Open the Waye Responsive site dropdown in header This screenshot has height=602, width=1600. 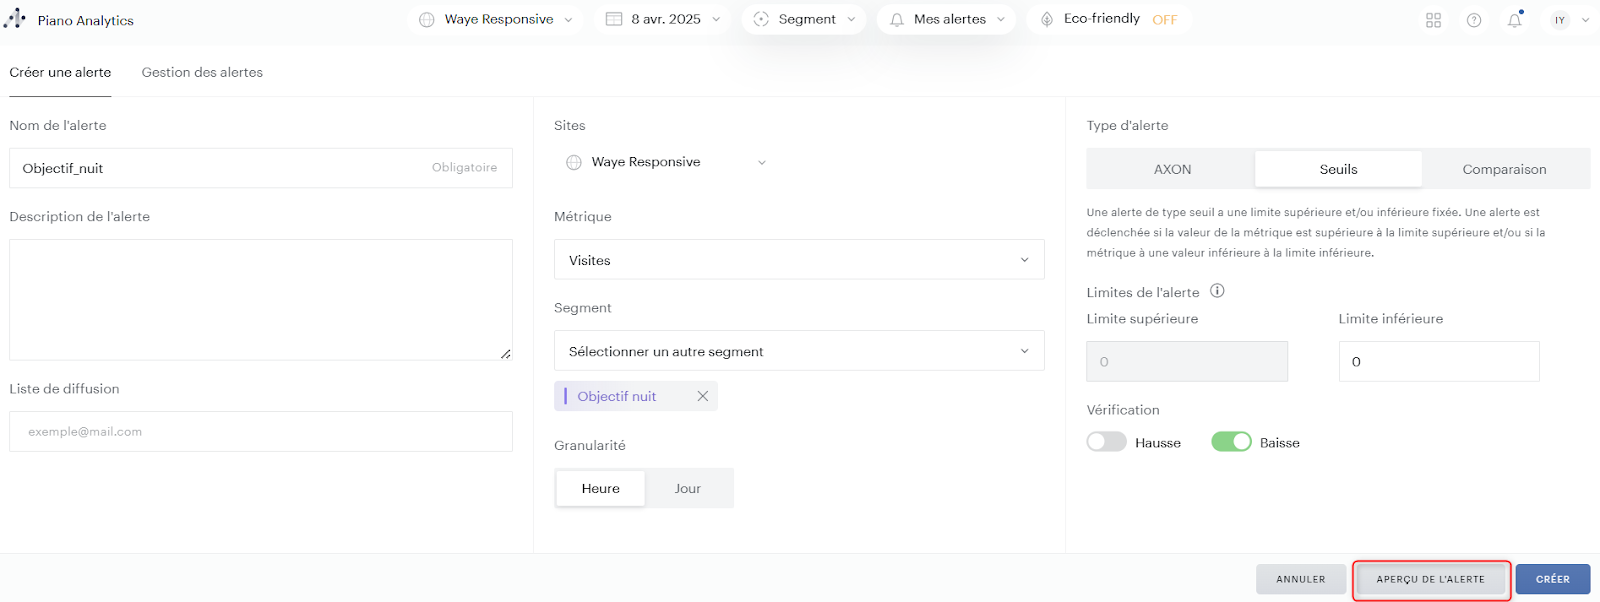496,20
